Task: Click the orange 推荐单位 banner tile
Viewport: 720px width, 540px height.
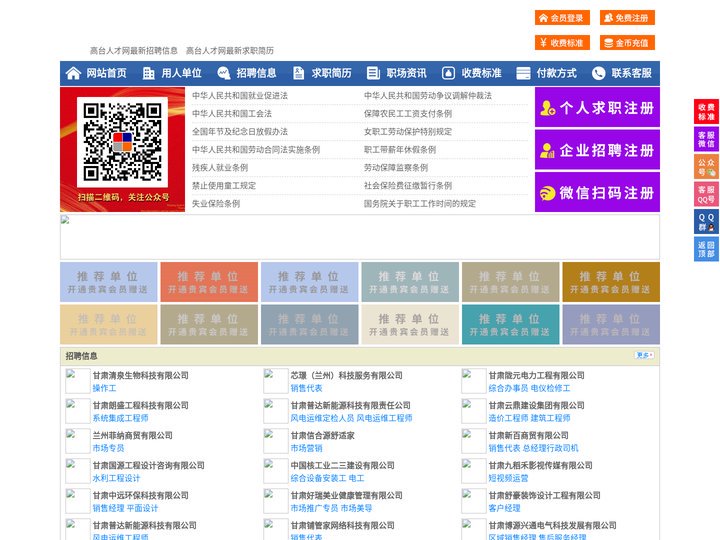Action: click(x=209, y=282)
